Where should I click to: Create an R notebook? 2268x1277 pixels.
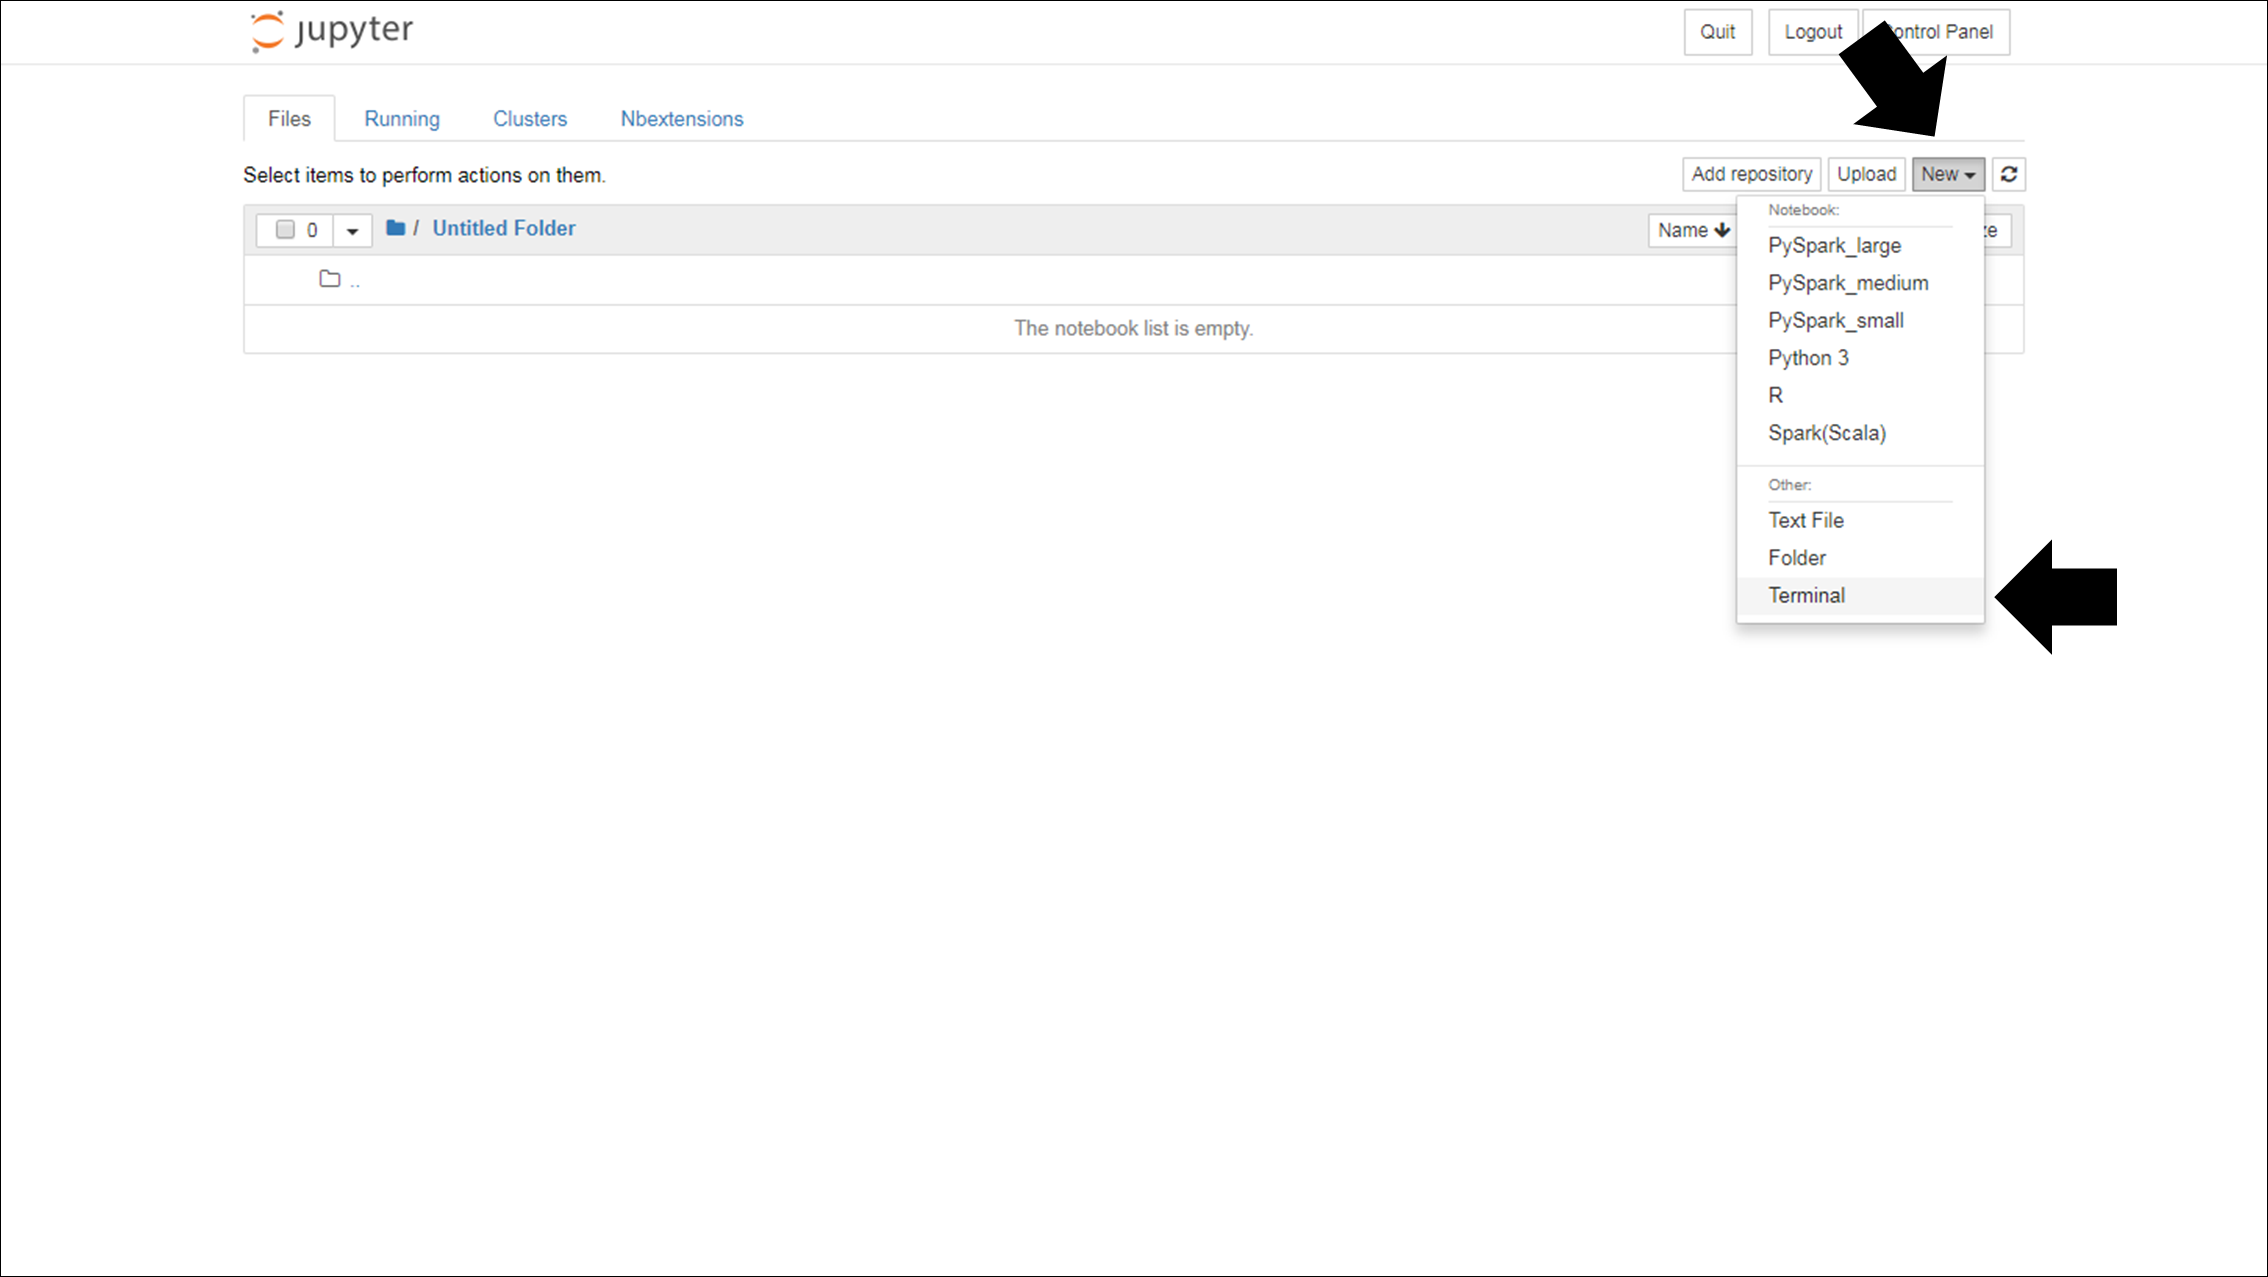point(1860,396)
